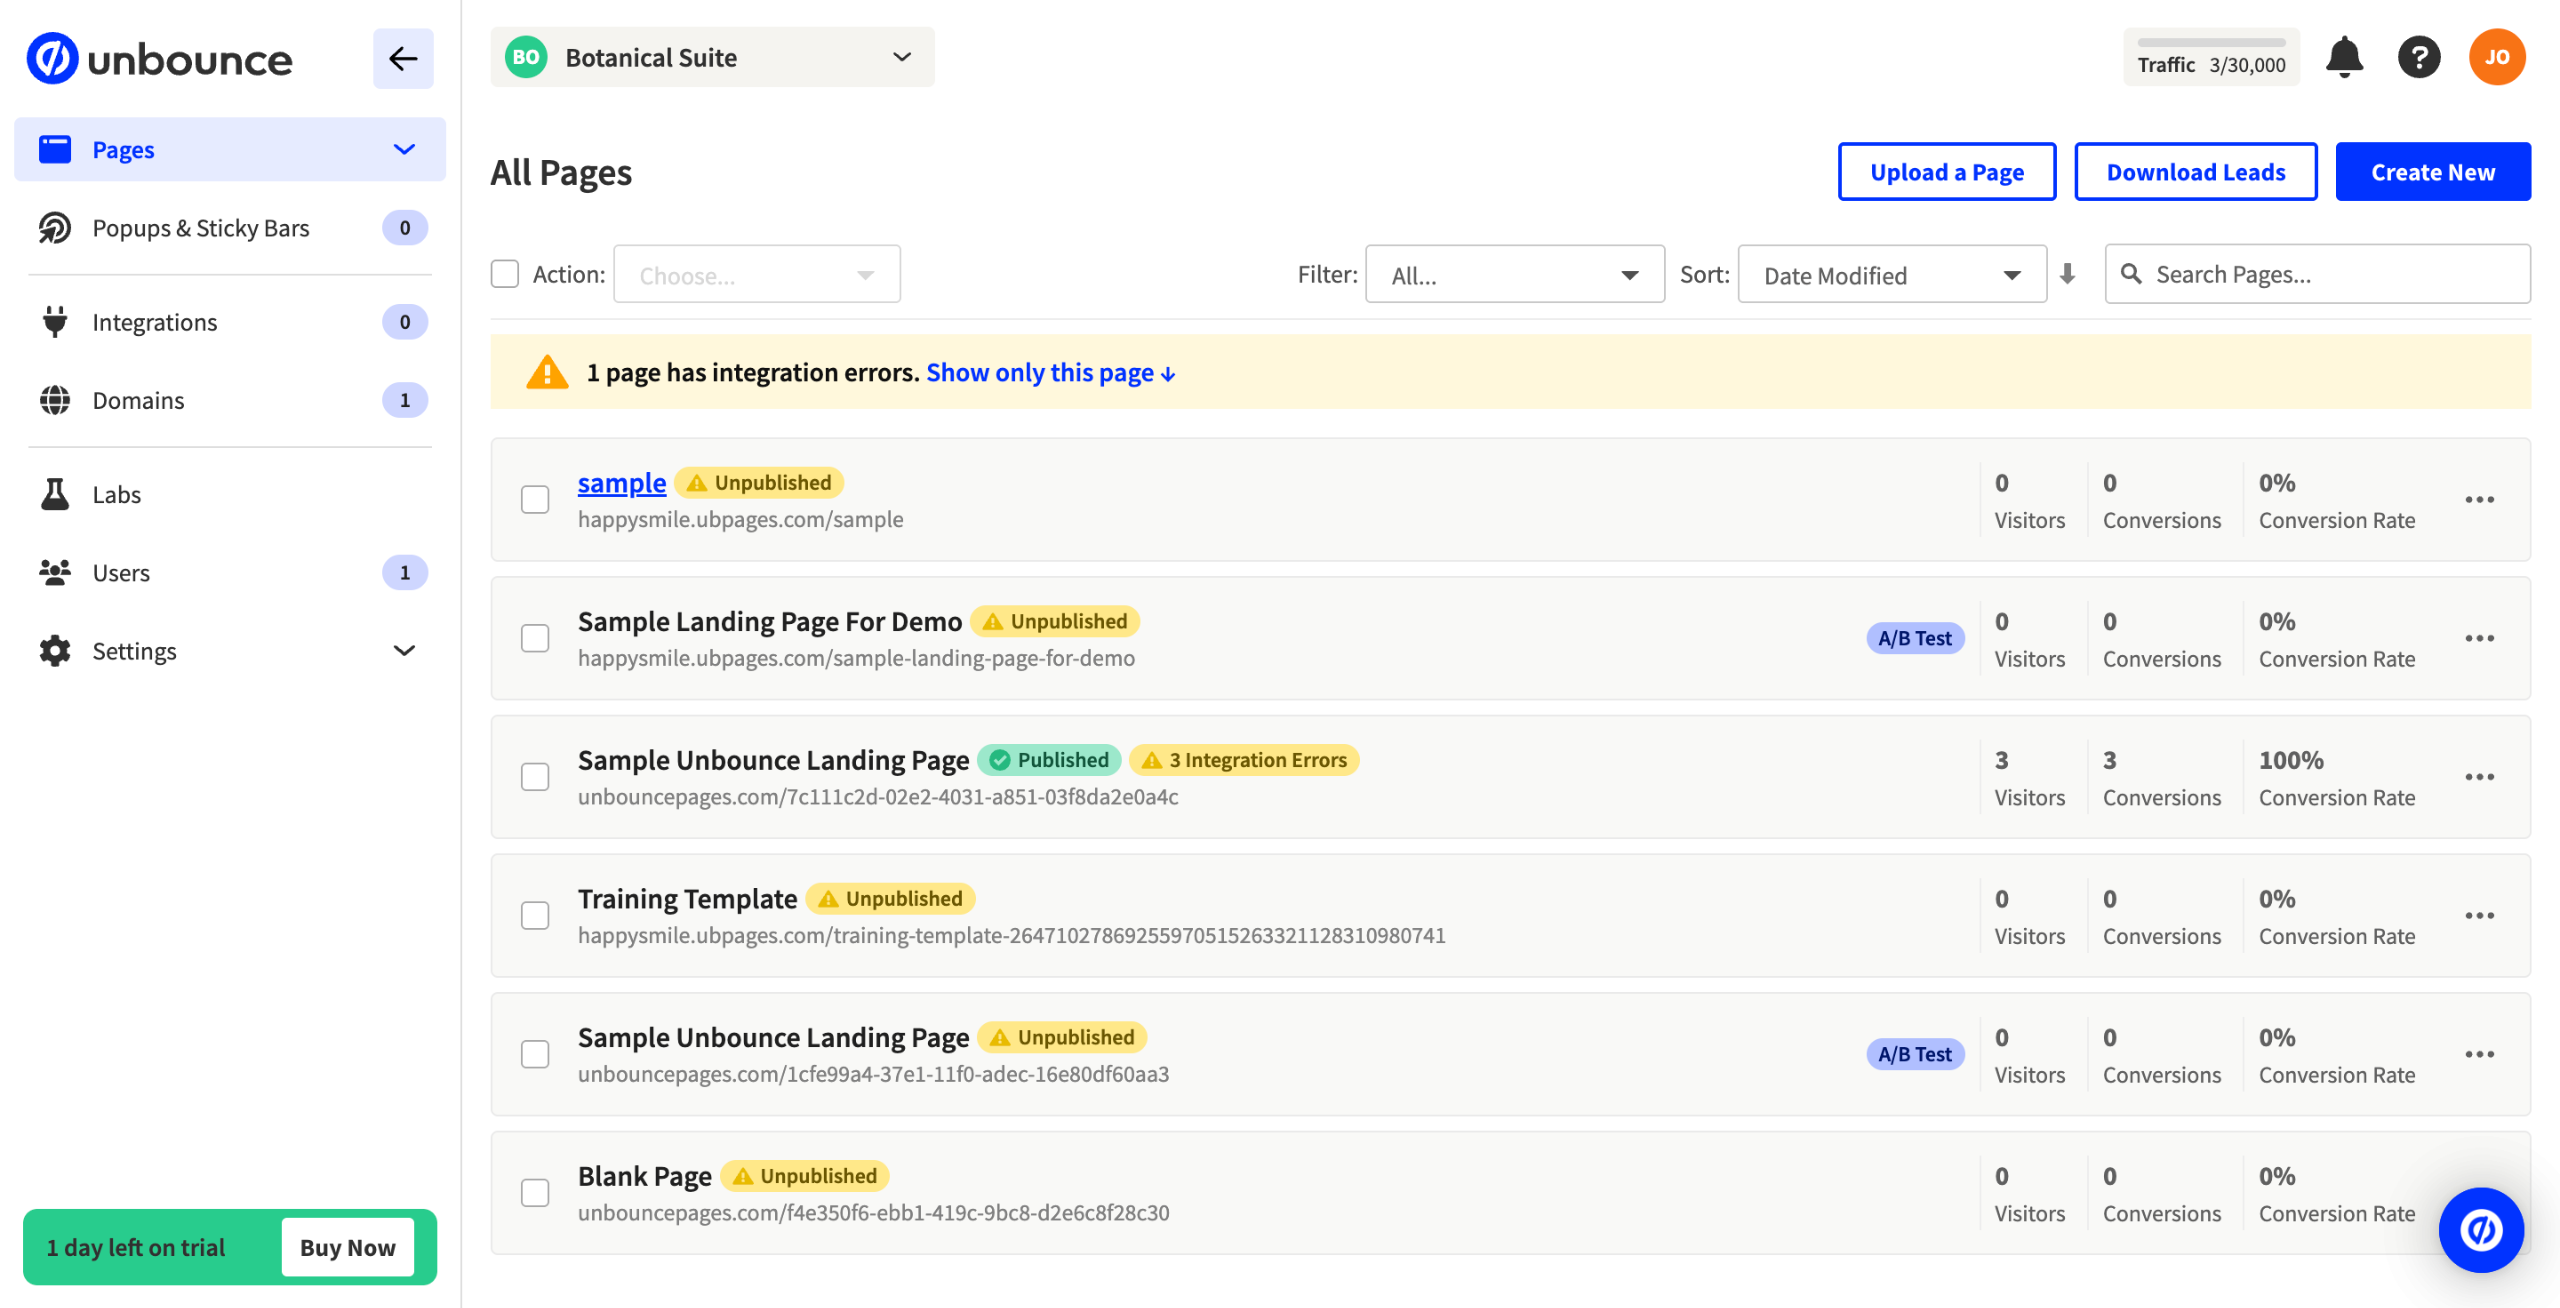Viewport: 2560px width, 1308px height.
Task: Open the Date Modified sort dropdown
Action: 1891,275
